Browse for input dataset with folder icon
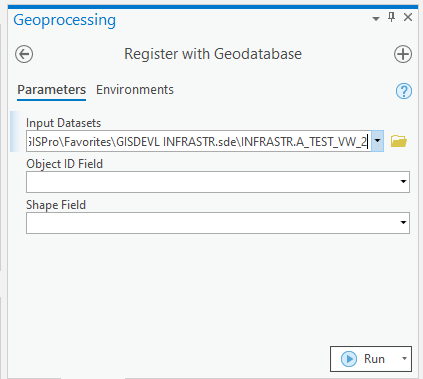This screenshot has width=423, height=379. pyautogui.click(x=399, y=141)
